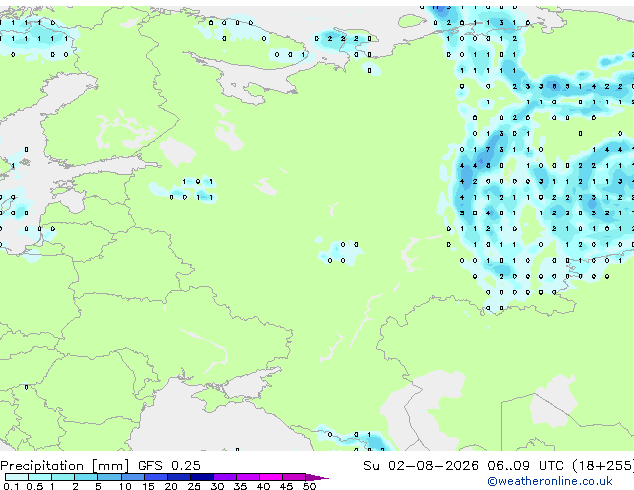Viewport: 634px width, 490px height.
Task: Click the 10–15 mm legend color box
Action: point(133,477)
